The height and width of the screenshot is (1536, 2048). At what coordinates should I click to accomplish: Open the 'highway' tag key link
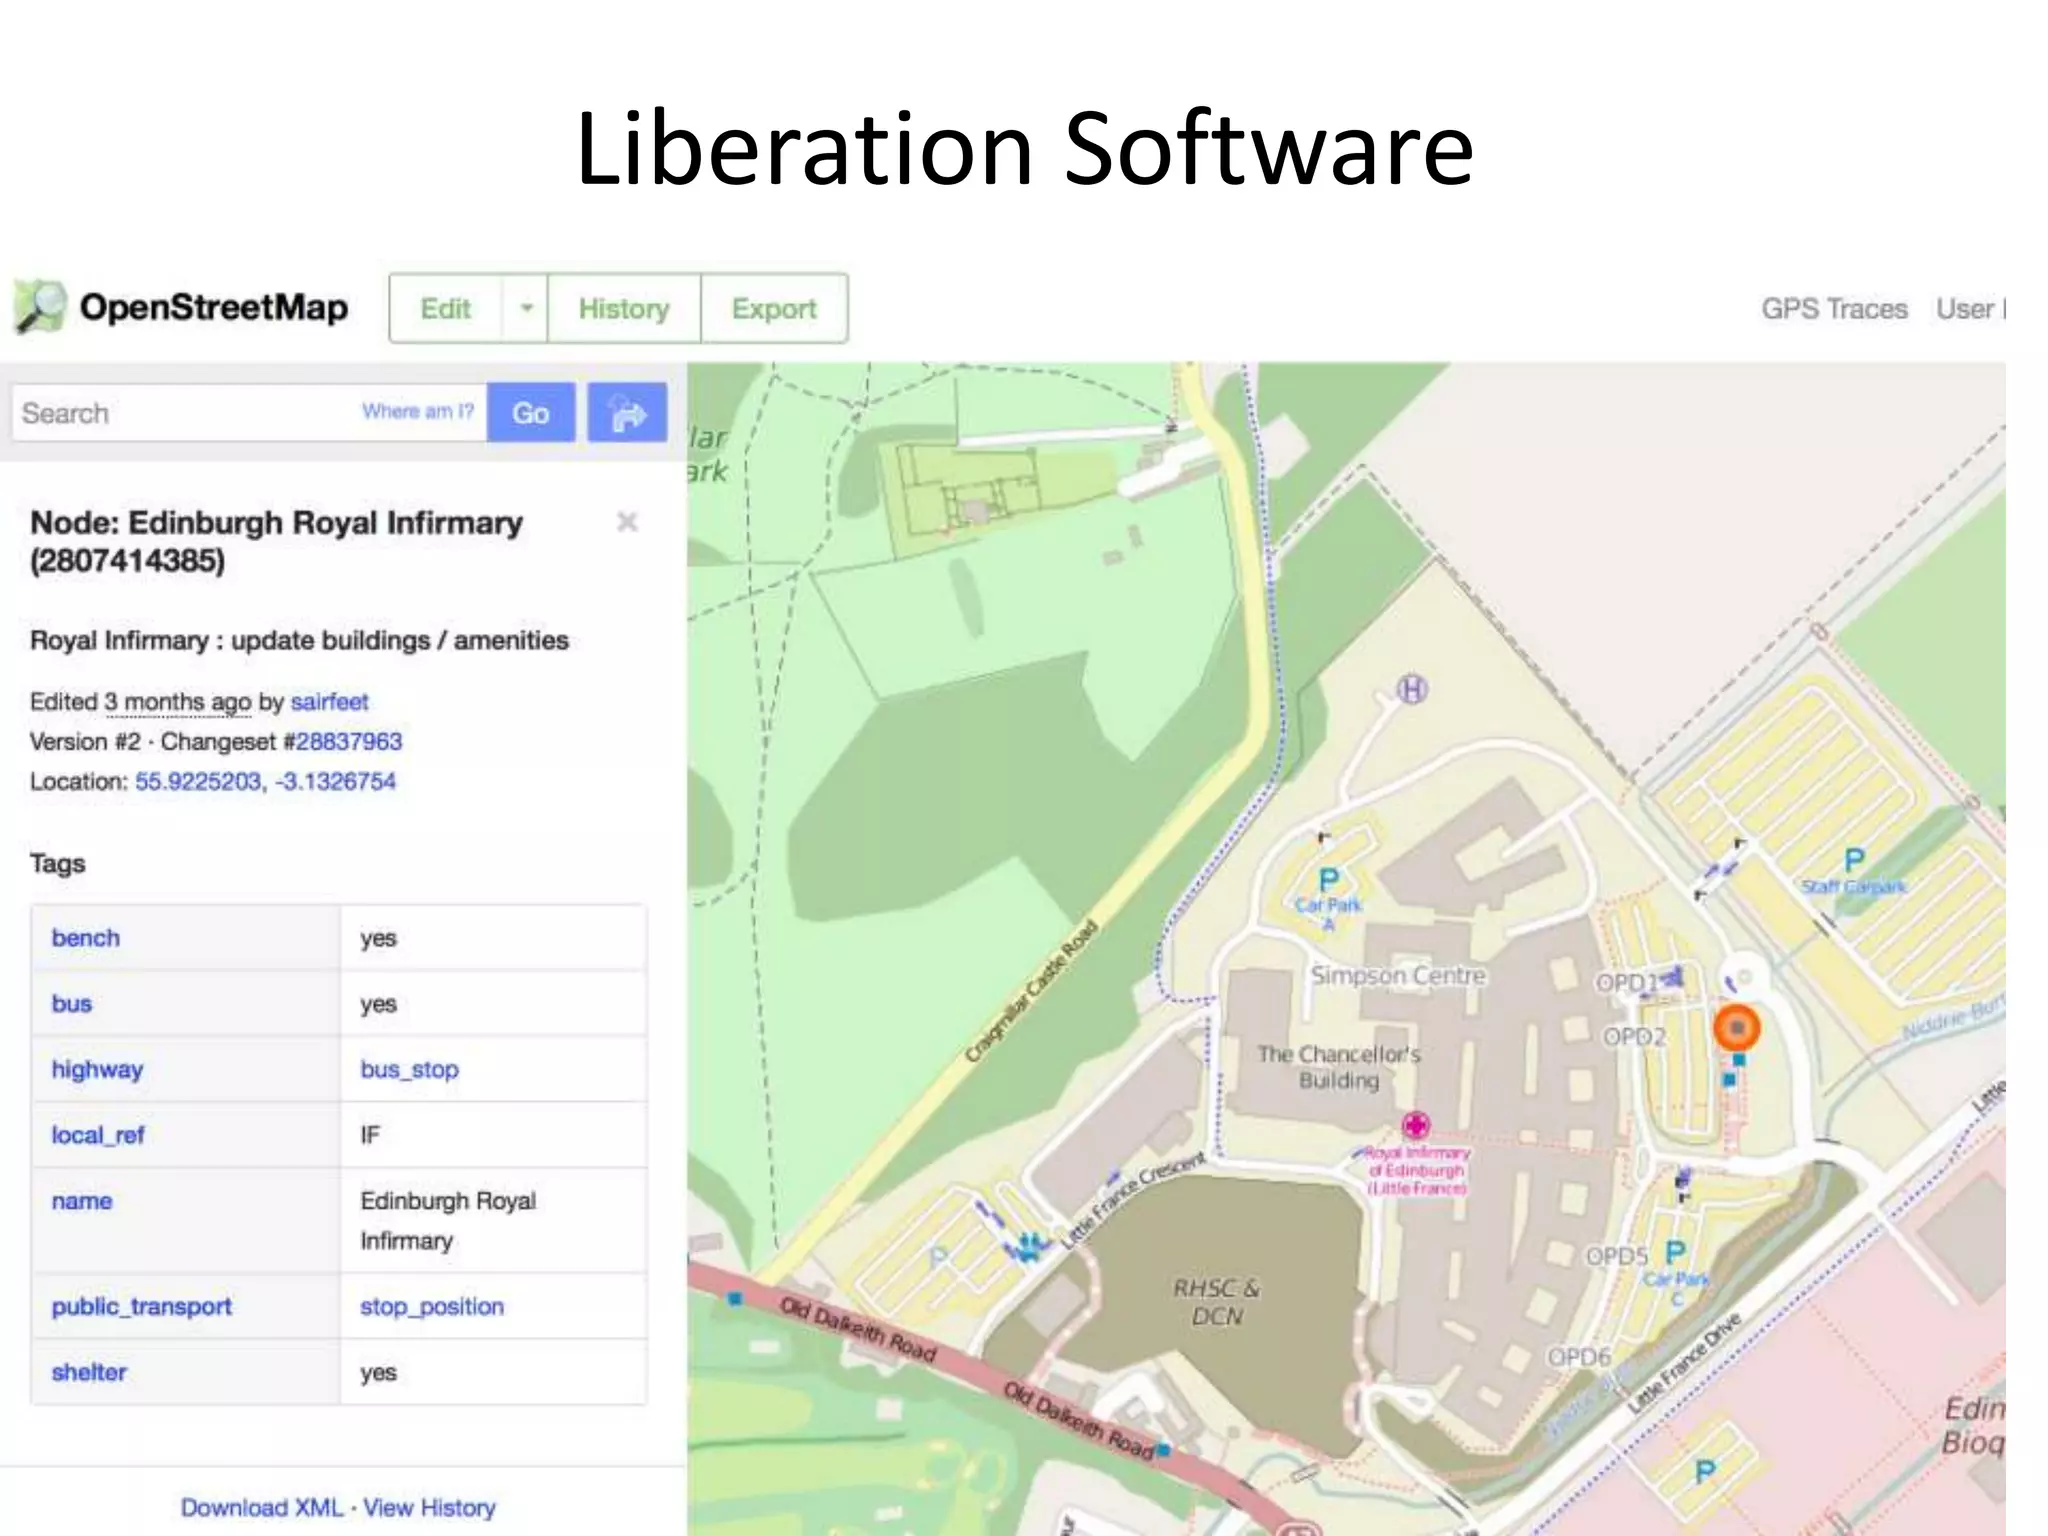click(97, 1070)
